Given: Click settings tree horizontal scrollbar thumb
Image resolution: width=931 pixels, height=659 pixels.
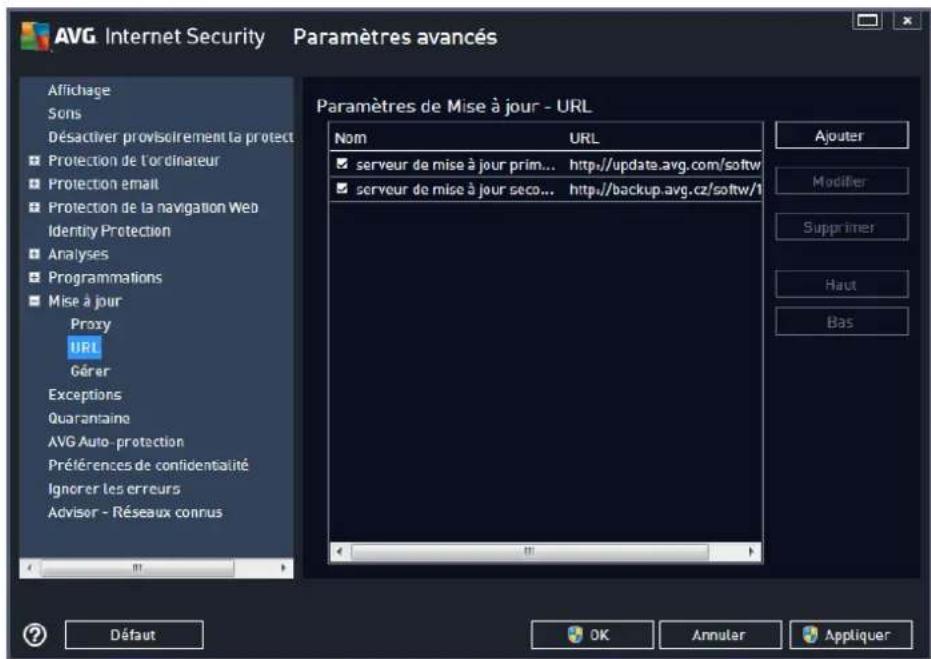Looking at the screenshot, I should coord(137,568).
